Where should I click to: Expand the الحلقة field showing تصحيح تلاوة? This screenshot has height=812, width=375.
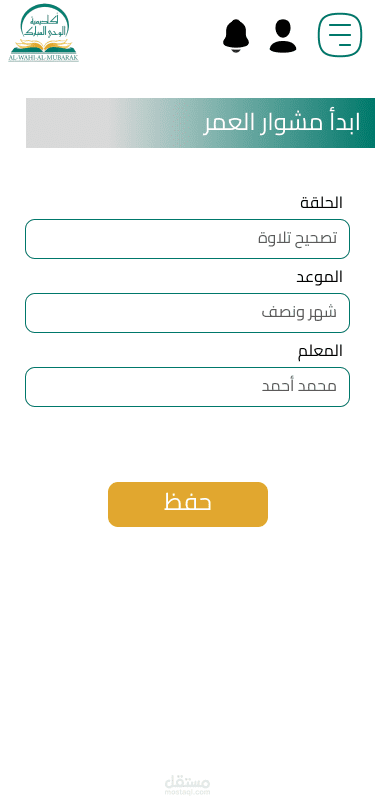(x=188, y=239)
